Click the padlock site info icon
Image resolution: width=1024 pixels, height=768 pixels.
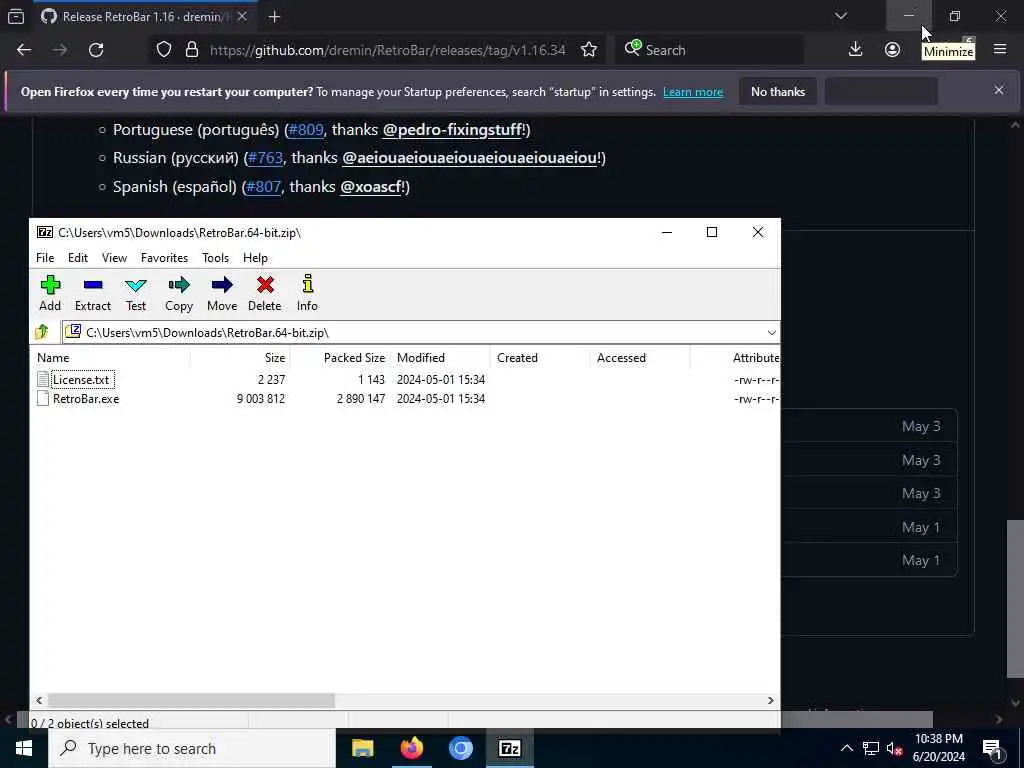(x=191, y=50)
